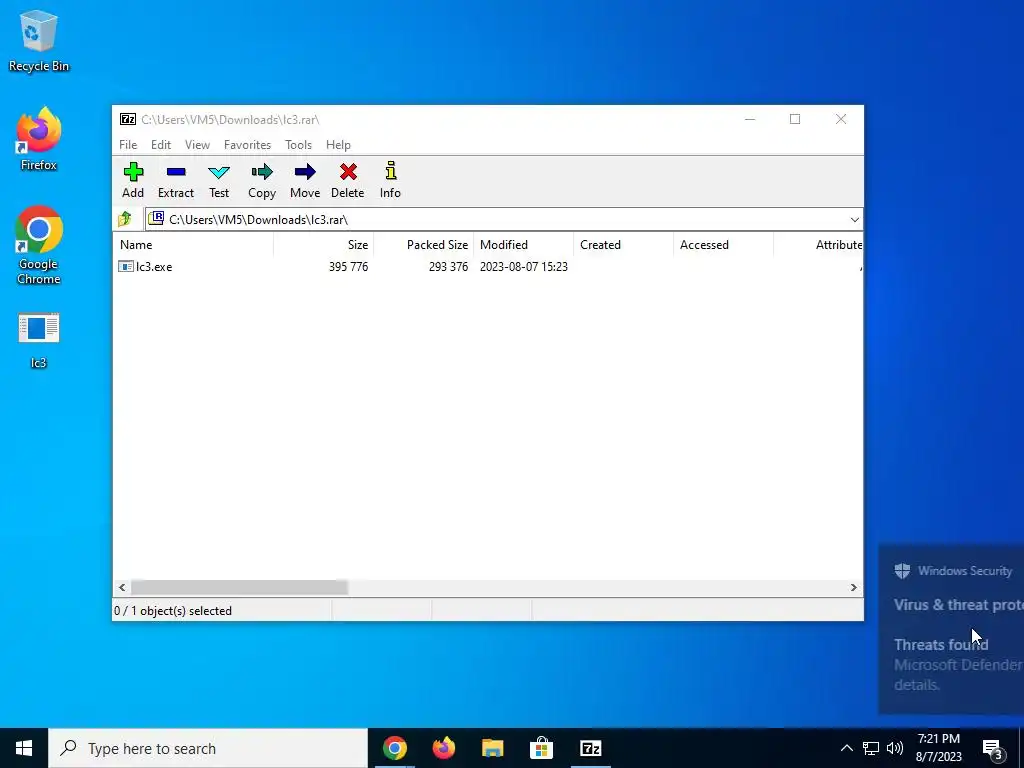Open Microsoft Store from taskbar

[x=541, y=748]
